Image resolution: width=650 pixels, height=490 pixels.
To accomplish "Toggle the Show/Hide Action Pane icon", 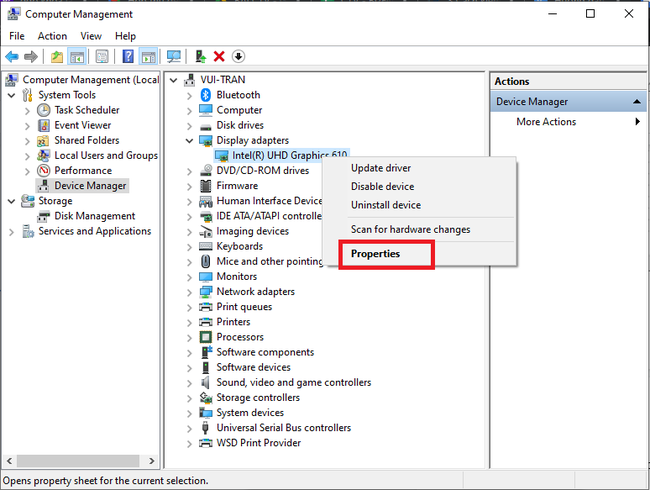I will click(148, 56).
